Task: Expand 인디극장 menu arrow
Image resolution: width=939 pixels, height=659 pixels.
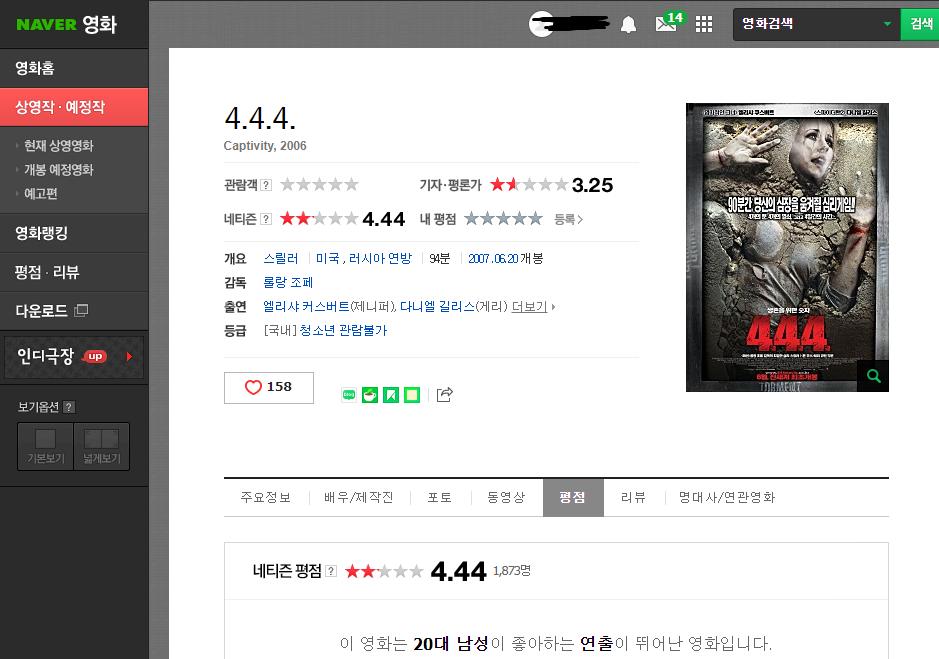Action: [x=129, y=356]
